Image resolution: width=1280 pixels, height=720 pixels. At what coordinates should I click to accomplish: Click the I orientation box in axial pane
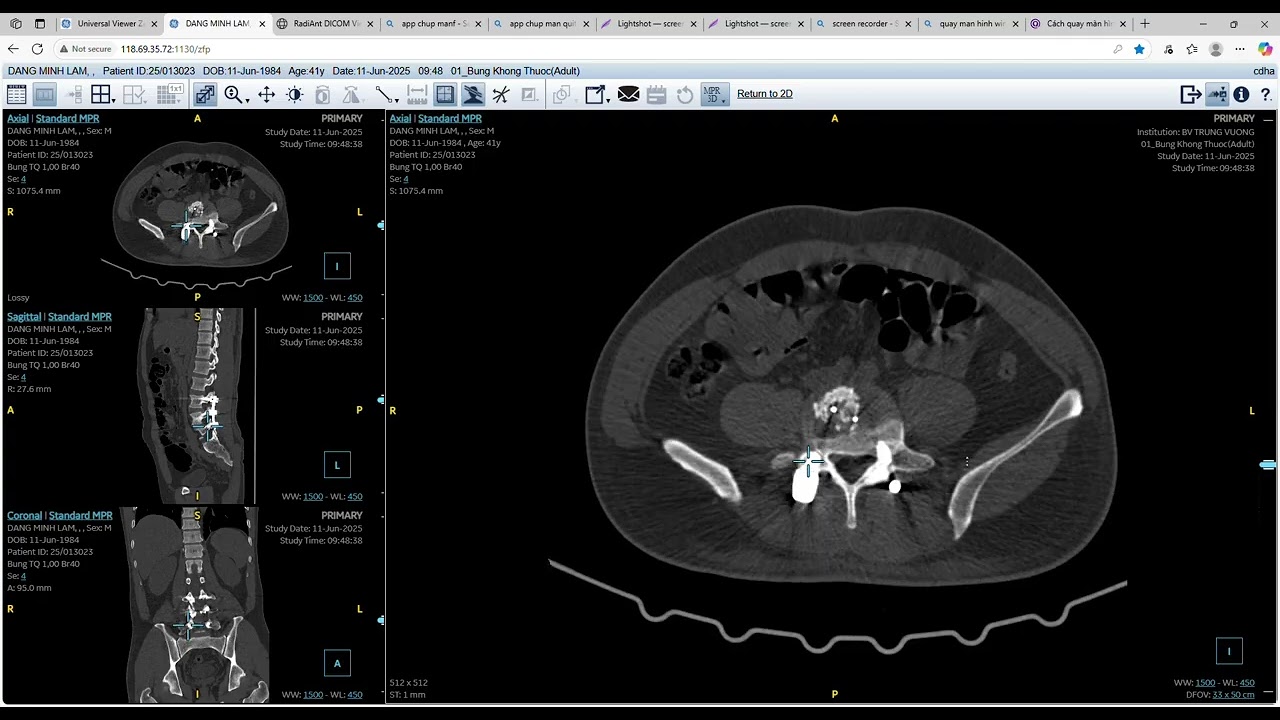337,266
